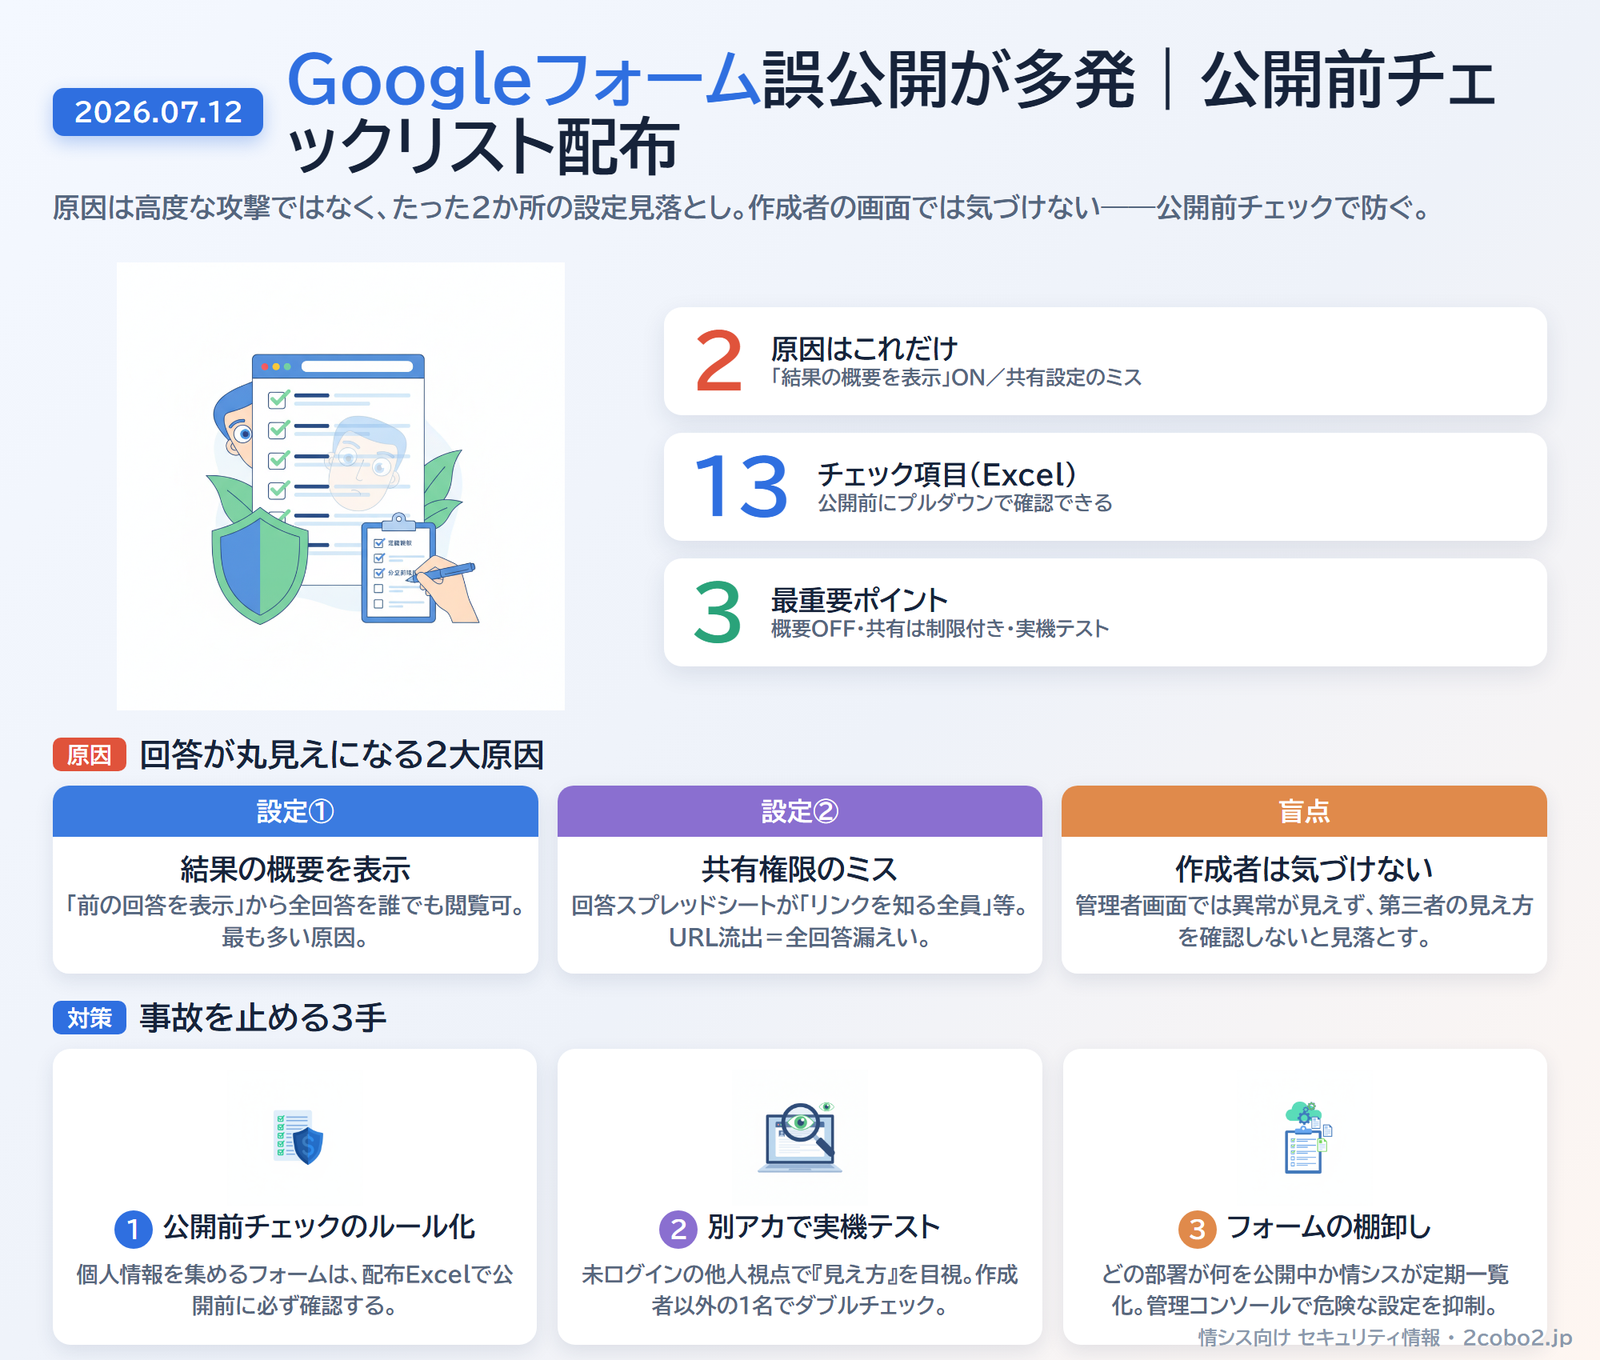Click the hero checklist illustration thumbnail
The image size is (1600, 1360).
pyautogui.click(x=341, y=487)
